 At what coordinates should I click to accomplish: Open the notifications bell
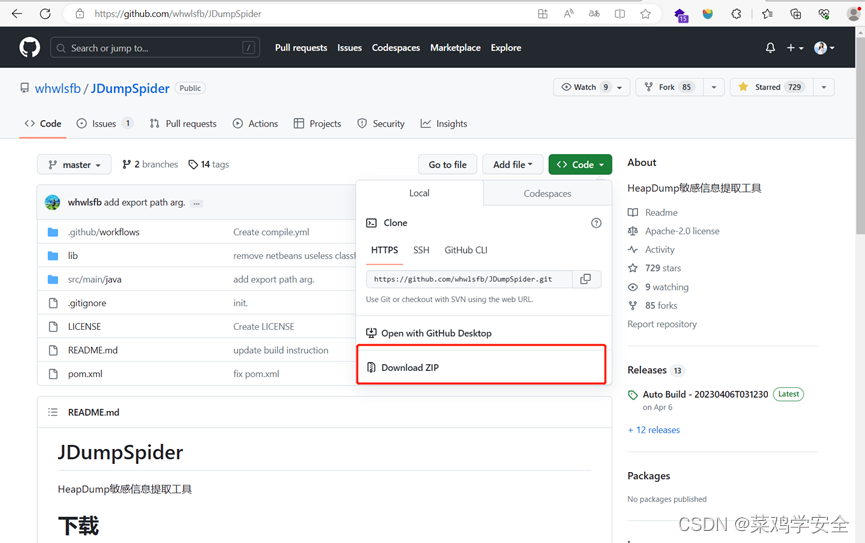pos(770,48)
